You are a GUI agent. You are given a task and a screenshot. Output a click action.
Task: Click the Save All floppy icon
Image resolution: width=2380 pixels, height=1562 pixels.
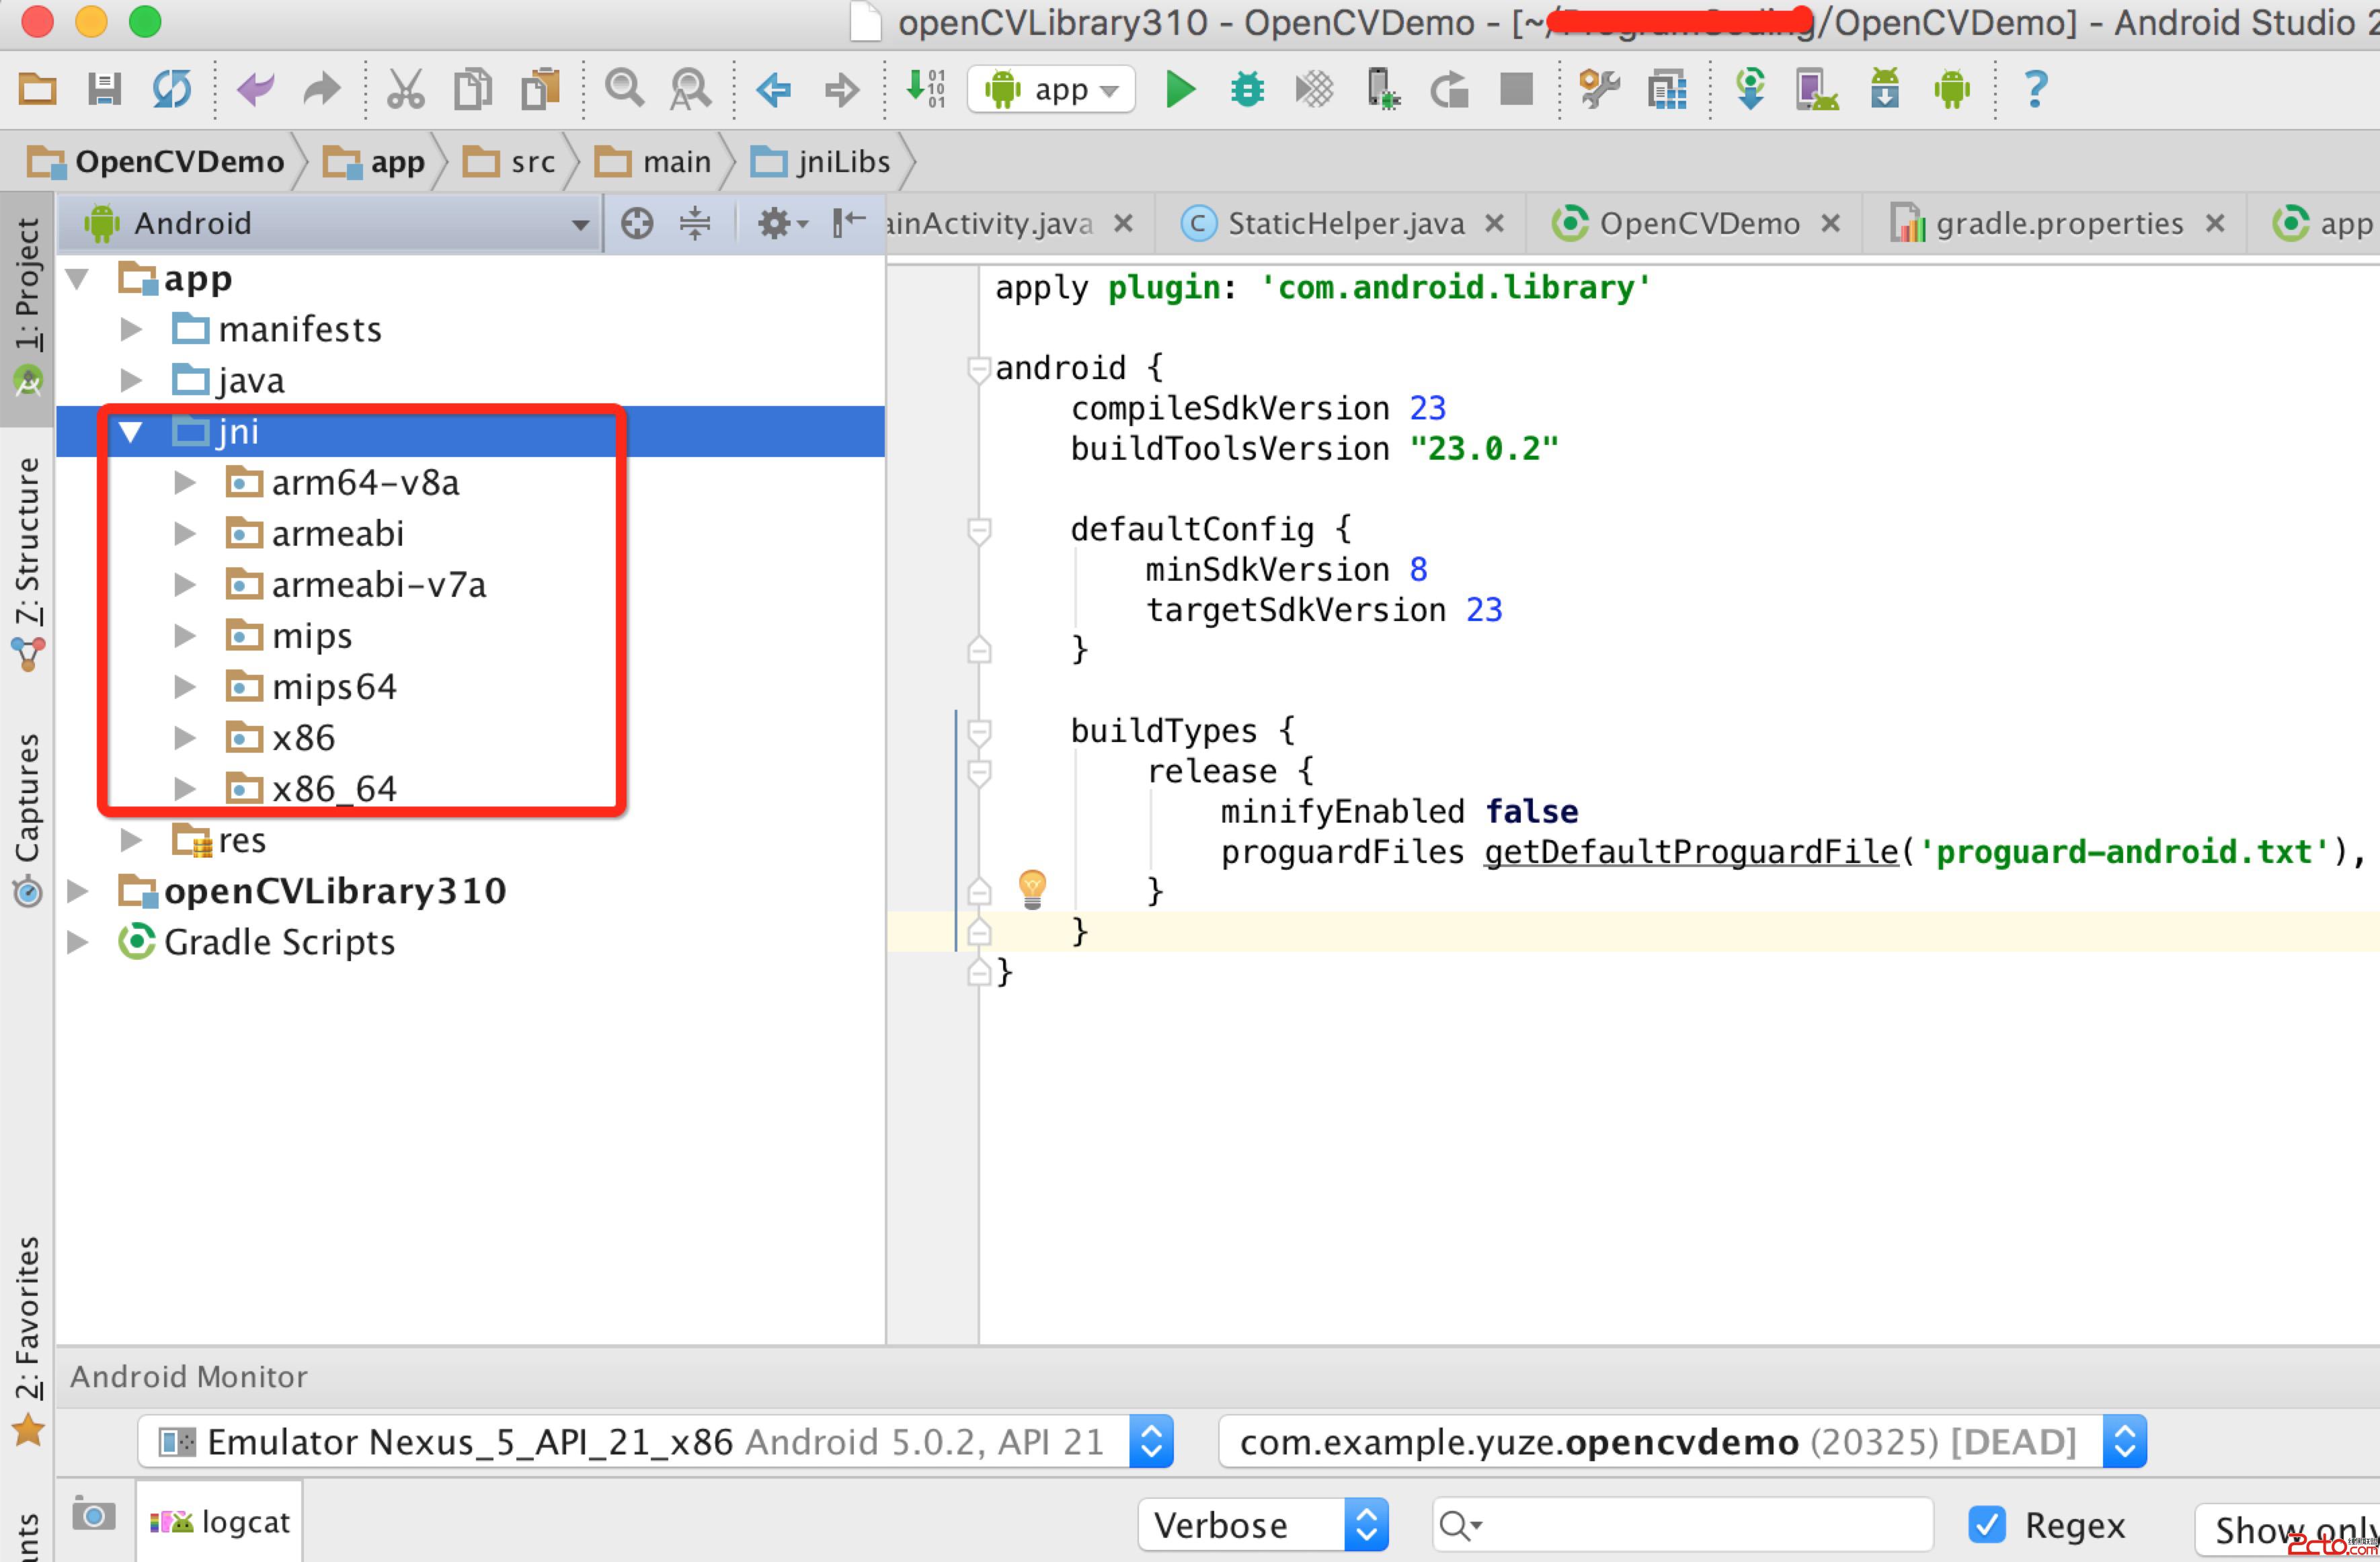[104, 90]
